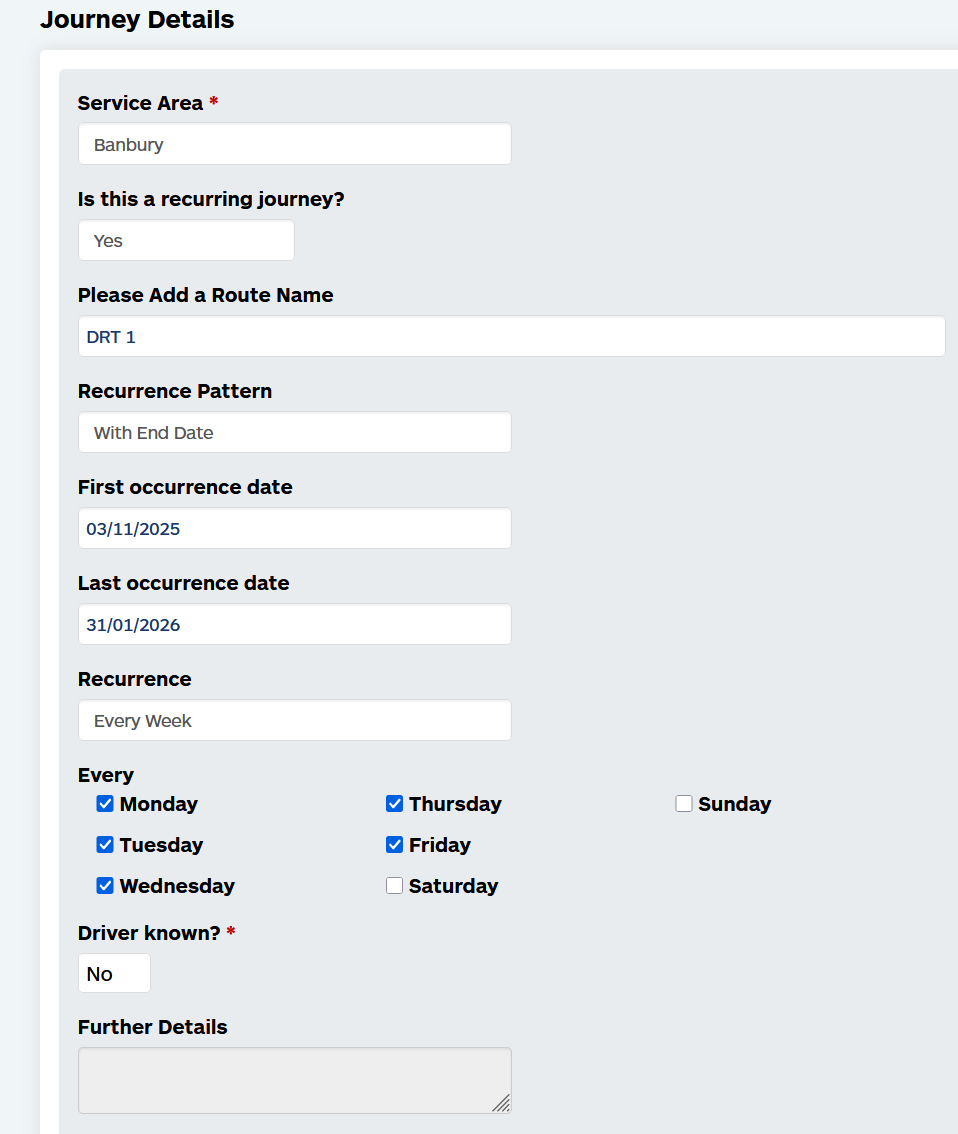Screen dimensions: 958x1134
Task: Open the Driver known dropdown showing No
Action: (114, 973)
